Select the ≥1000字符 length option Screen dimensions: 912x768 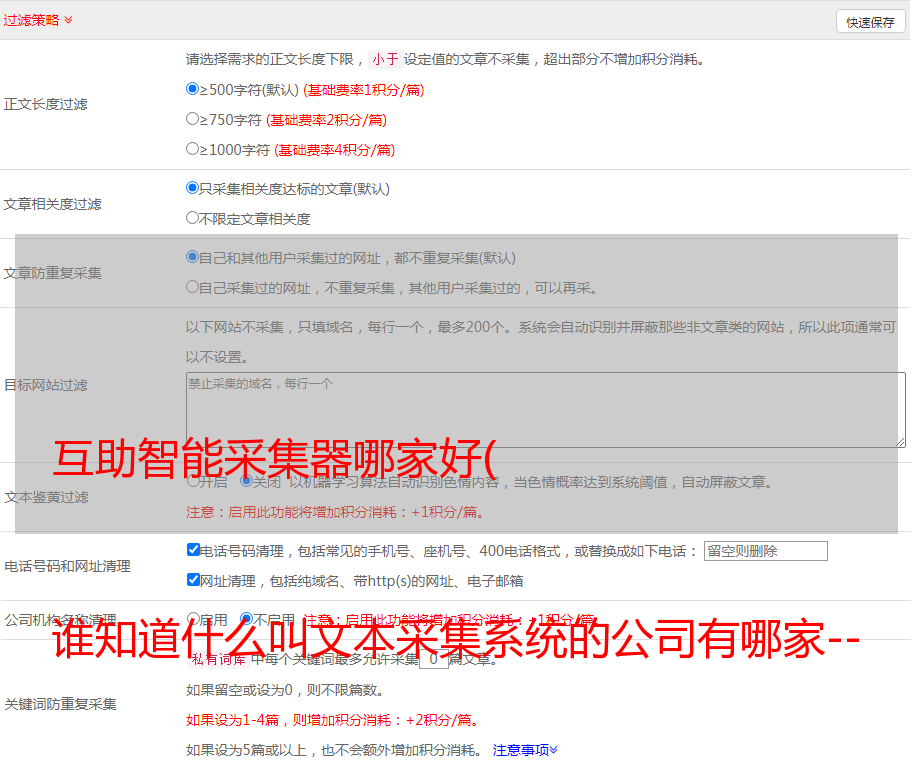[x=193, y=149]
